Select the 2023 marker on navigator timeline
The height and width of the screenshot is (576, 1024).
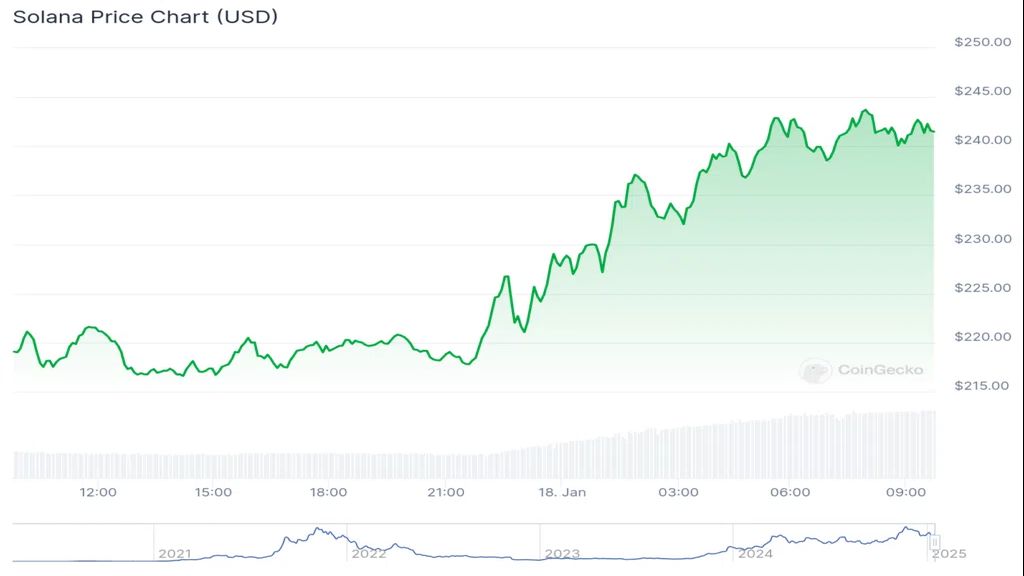coord(562,554)
